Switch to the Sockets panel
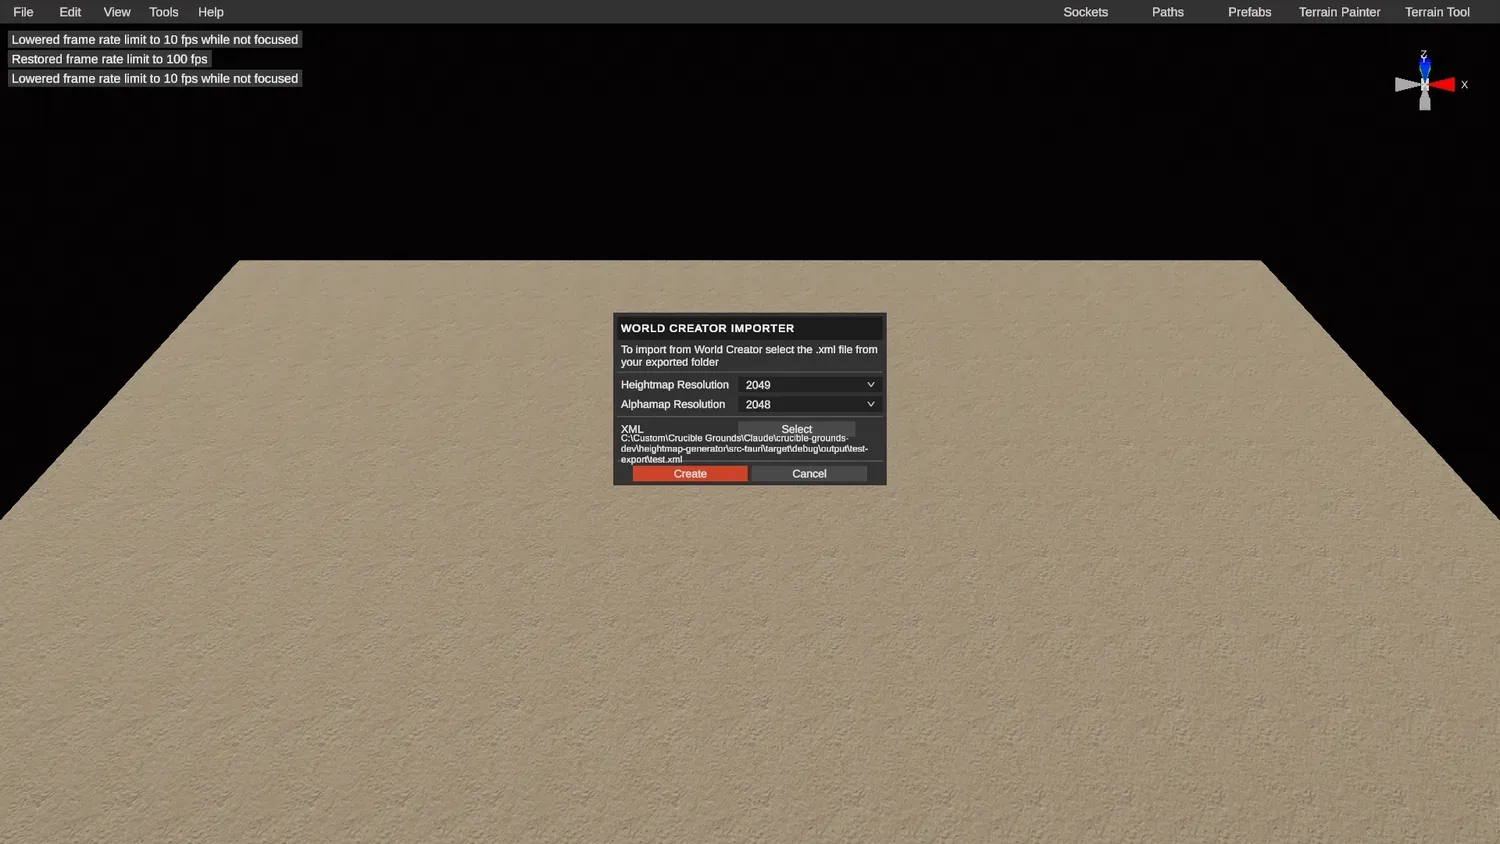1500x844 pixels. coord(1086,12)
